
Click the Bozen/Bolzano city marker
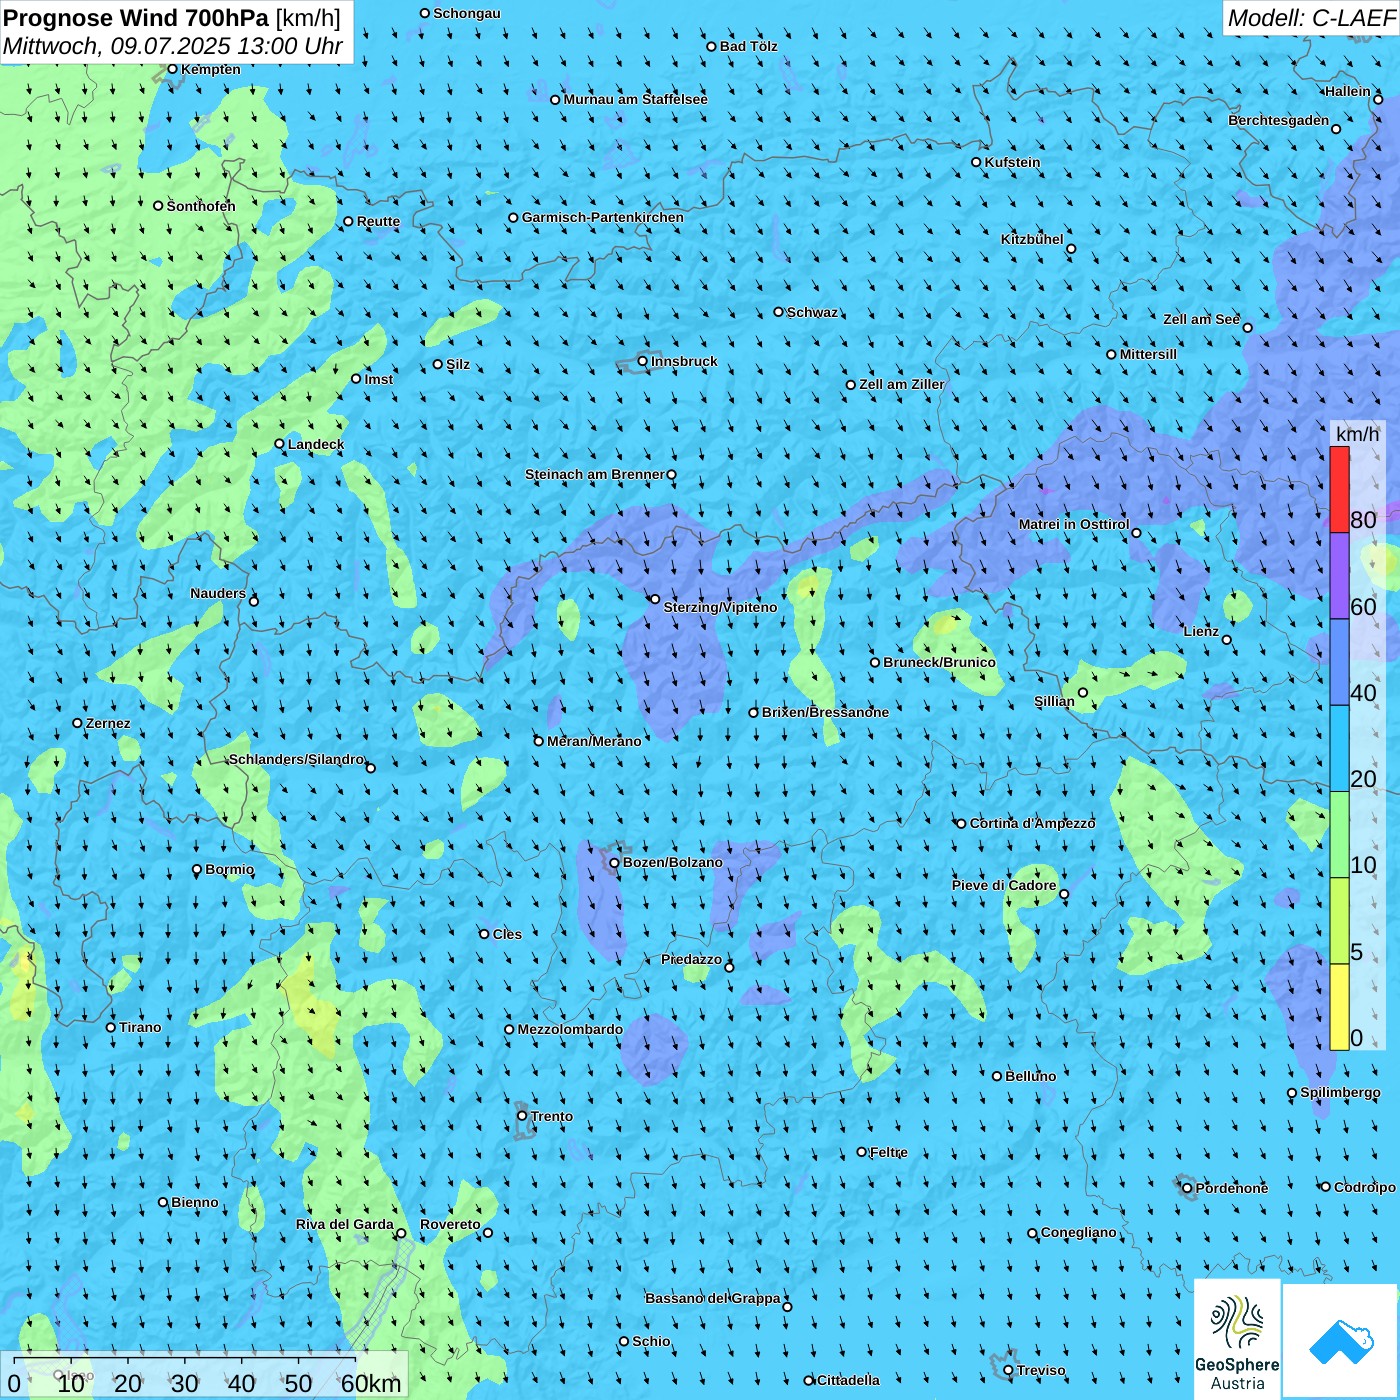click(615, 862)
